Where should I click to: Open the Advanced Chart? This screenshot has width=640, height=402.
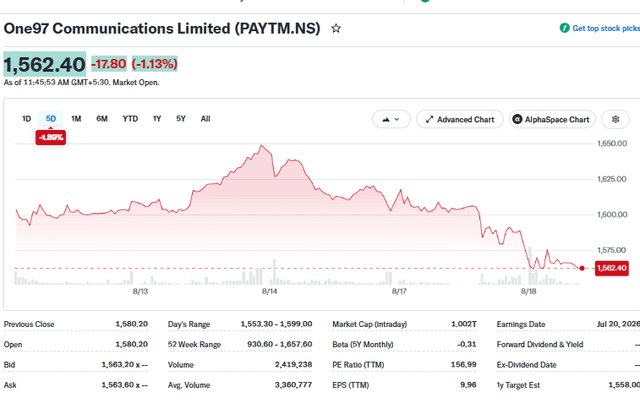(x=460, y=119)
